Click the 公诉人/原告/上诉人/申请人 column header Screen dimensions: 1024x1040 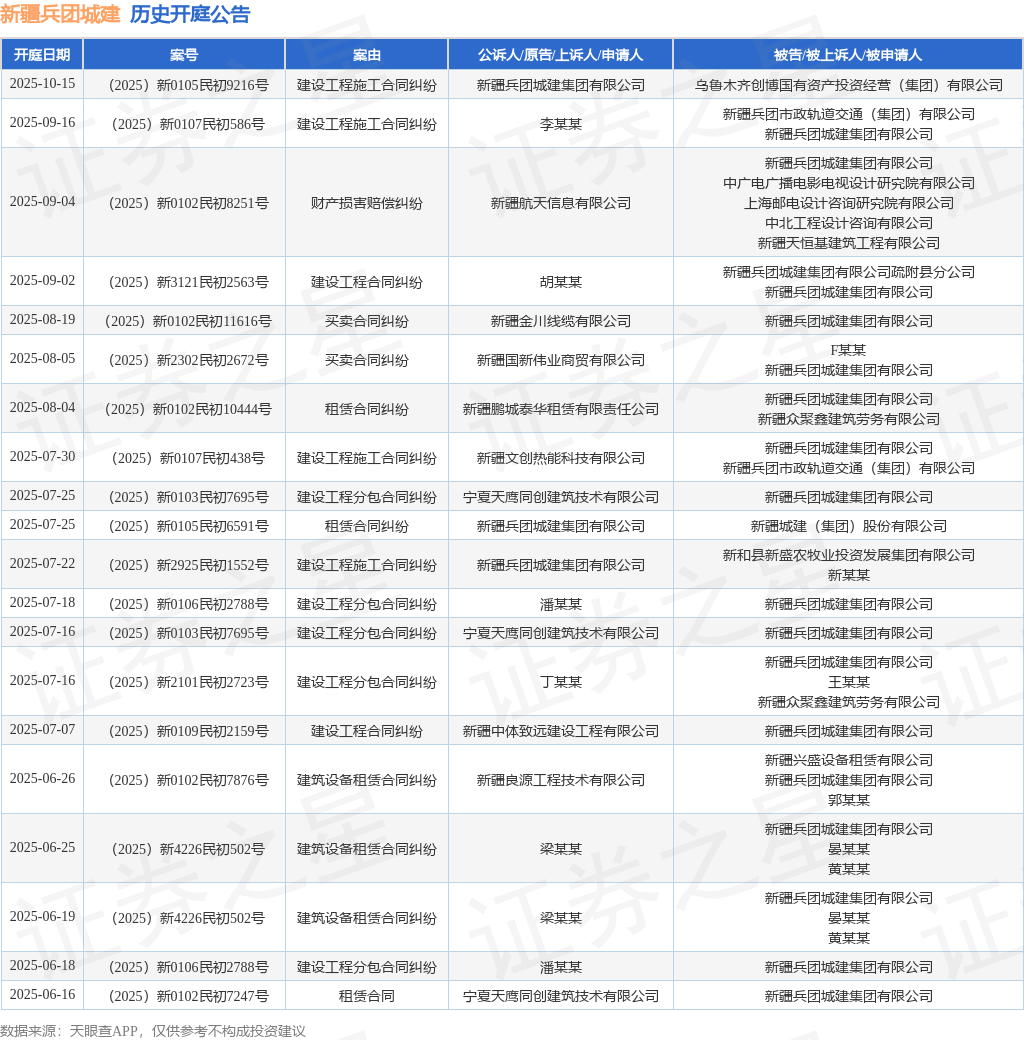coord(560,54)
